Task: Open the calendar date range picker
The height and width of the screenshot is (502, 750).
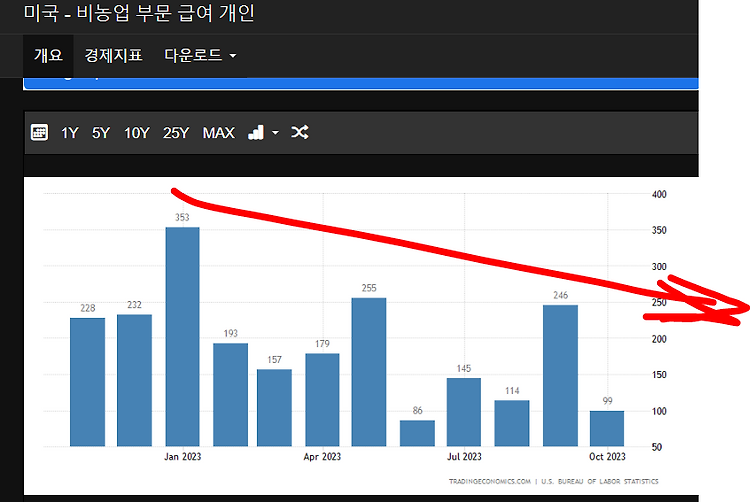Action: [x=39, y=132]
